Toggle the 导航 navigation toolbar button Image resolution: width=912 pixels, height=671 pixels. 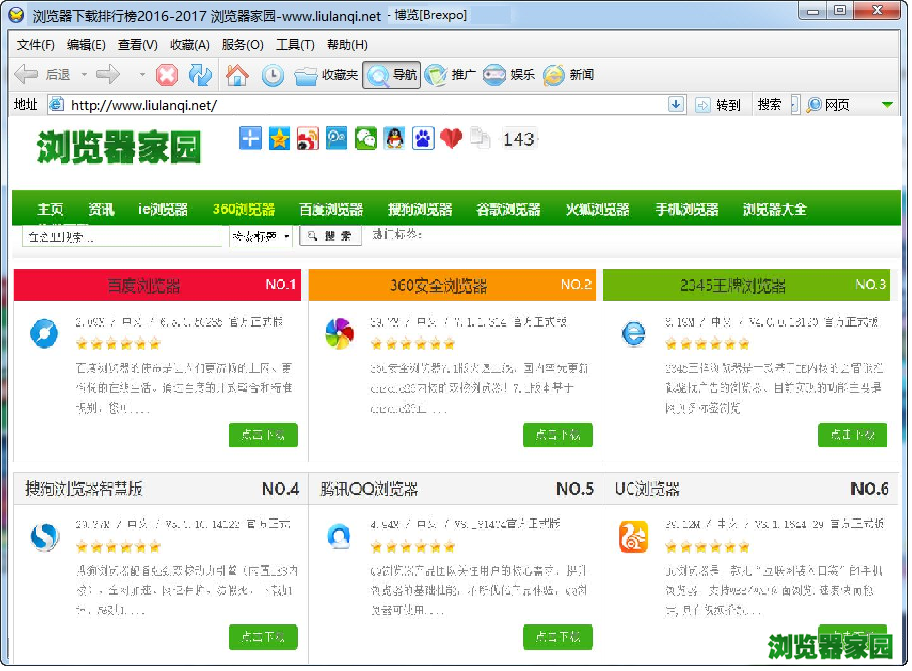[x=391, y=75]
